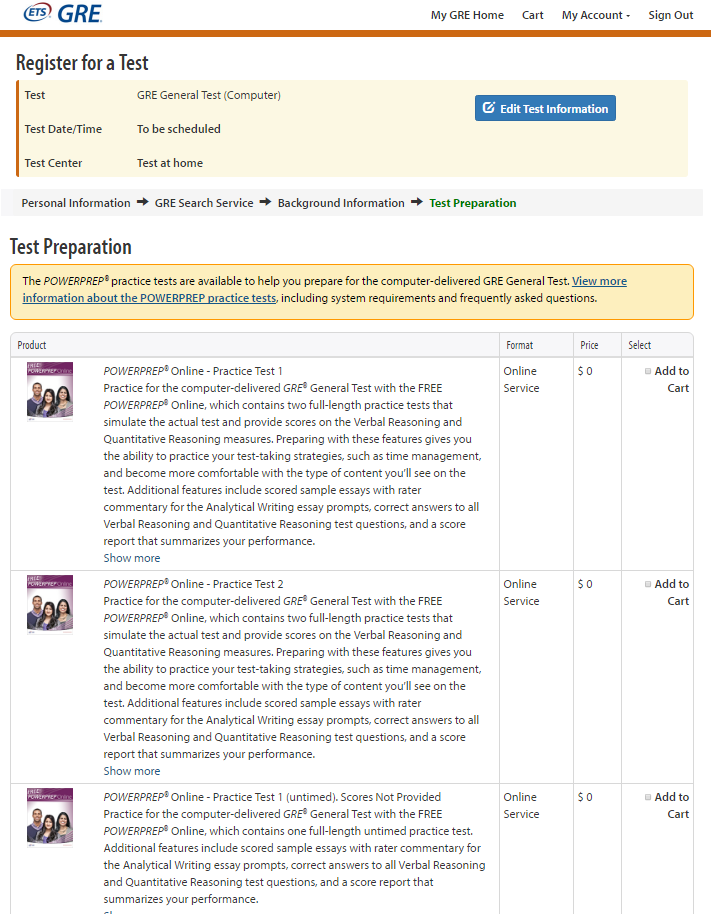
Task: Check Add to Cart for Practice Test 1
Action: (x=648, y=371)
